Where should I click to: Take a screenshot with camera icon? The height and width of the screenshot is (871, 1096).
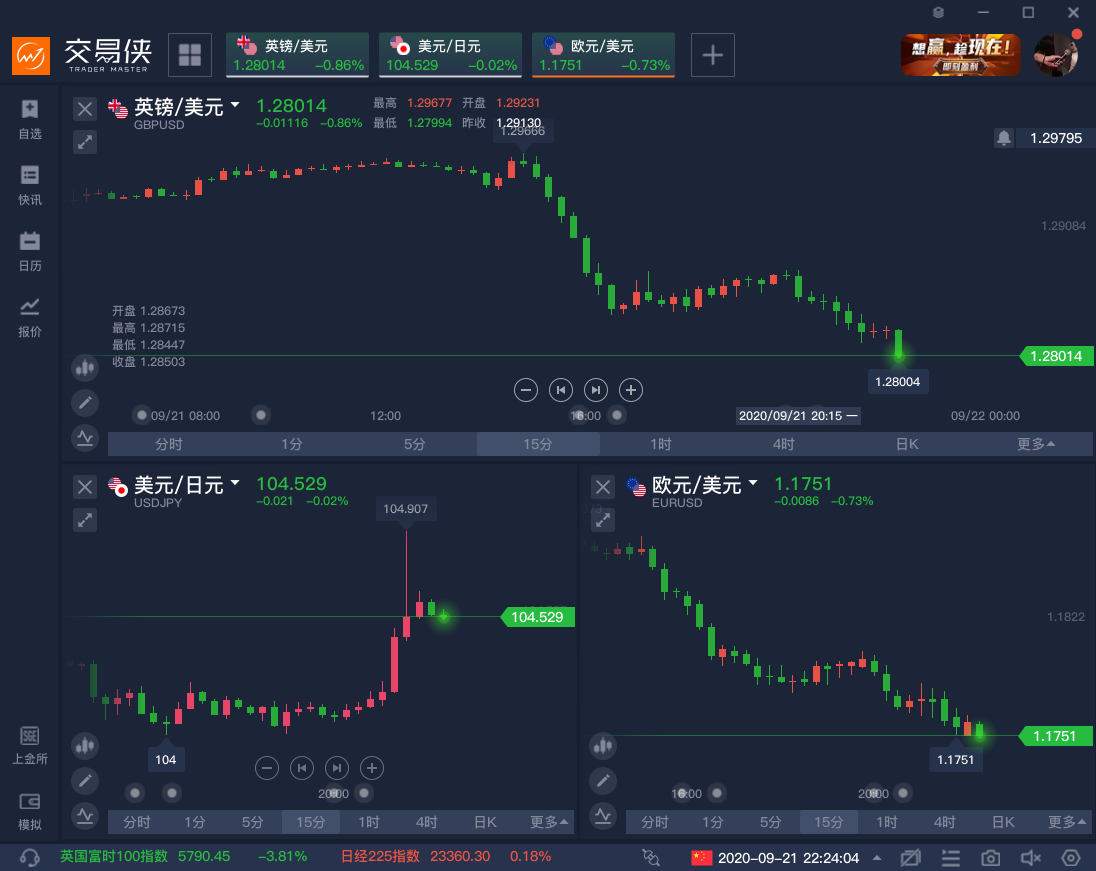click(x=990, y=858)
